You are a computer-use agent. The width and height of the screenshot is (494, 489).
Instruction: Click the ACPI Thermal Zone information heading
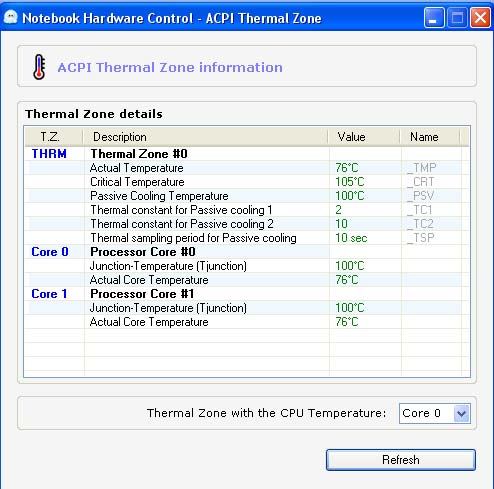tap(170, 67)
